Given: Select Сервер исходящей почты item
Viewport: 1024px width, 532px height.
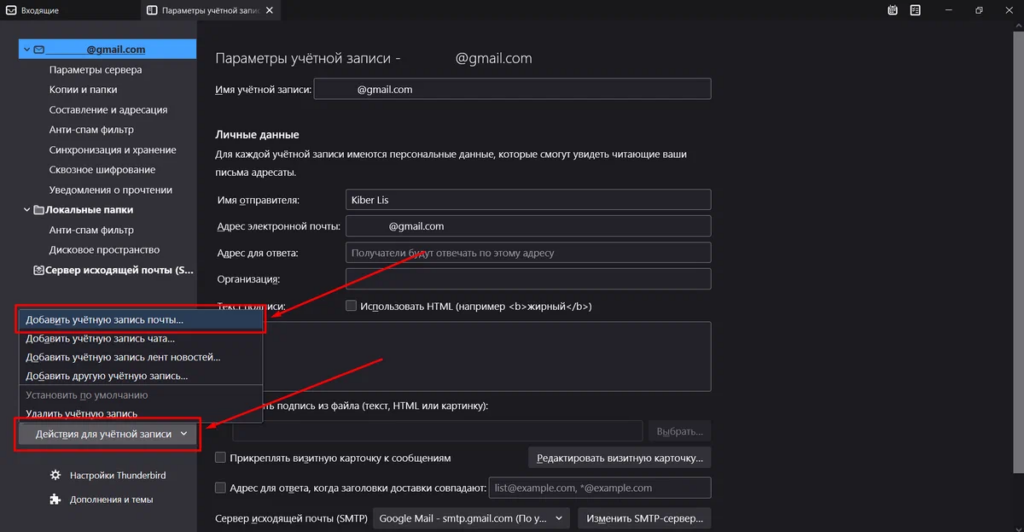Looking at the screenshot, I should click(x=119, y=270).
